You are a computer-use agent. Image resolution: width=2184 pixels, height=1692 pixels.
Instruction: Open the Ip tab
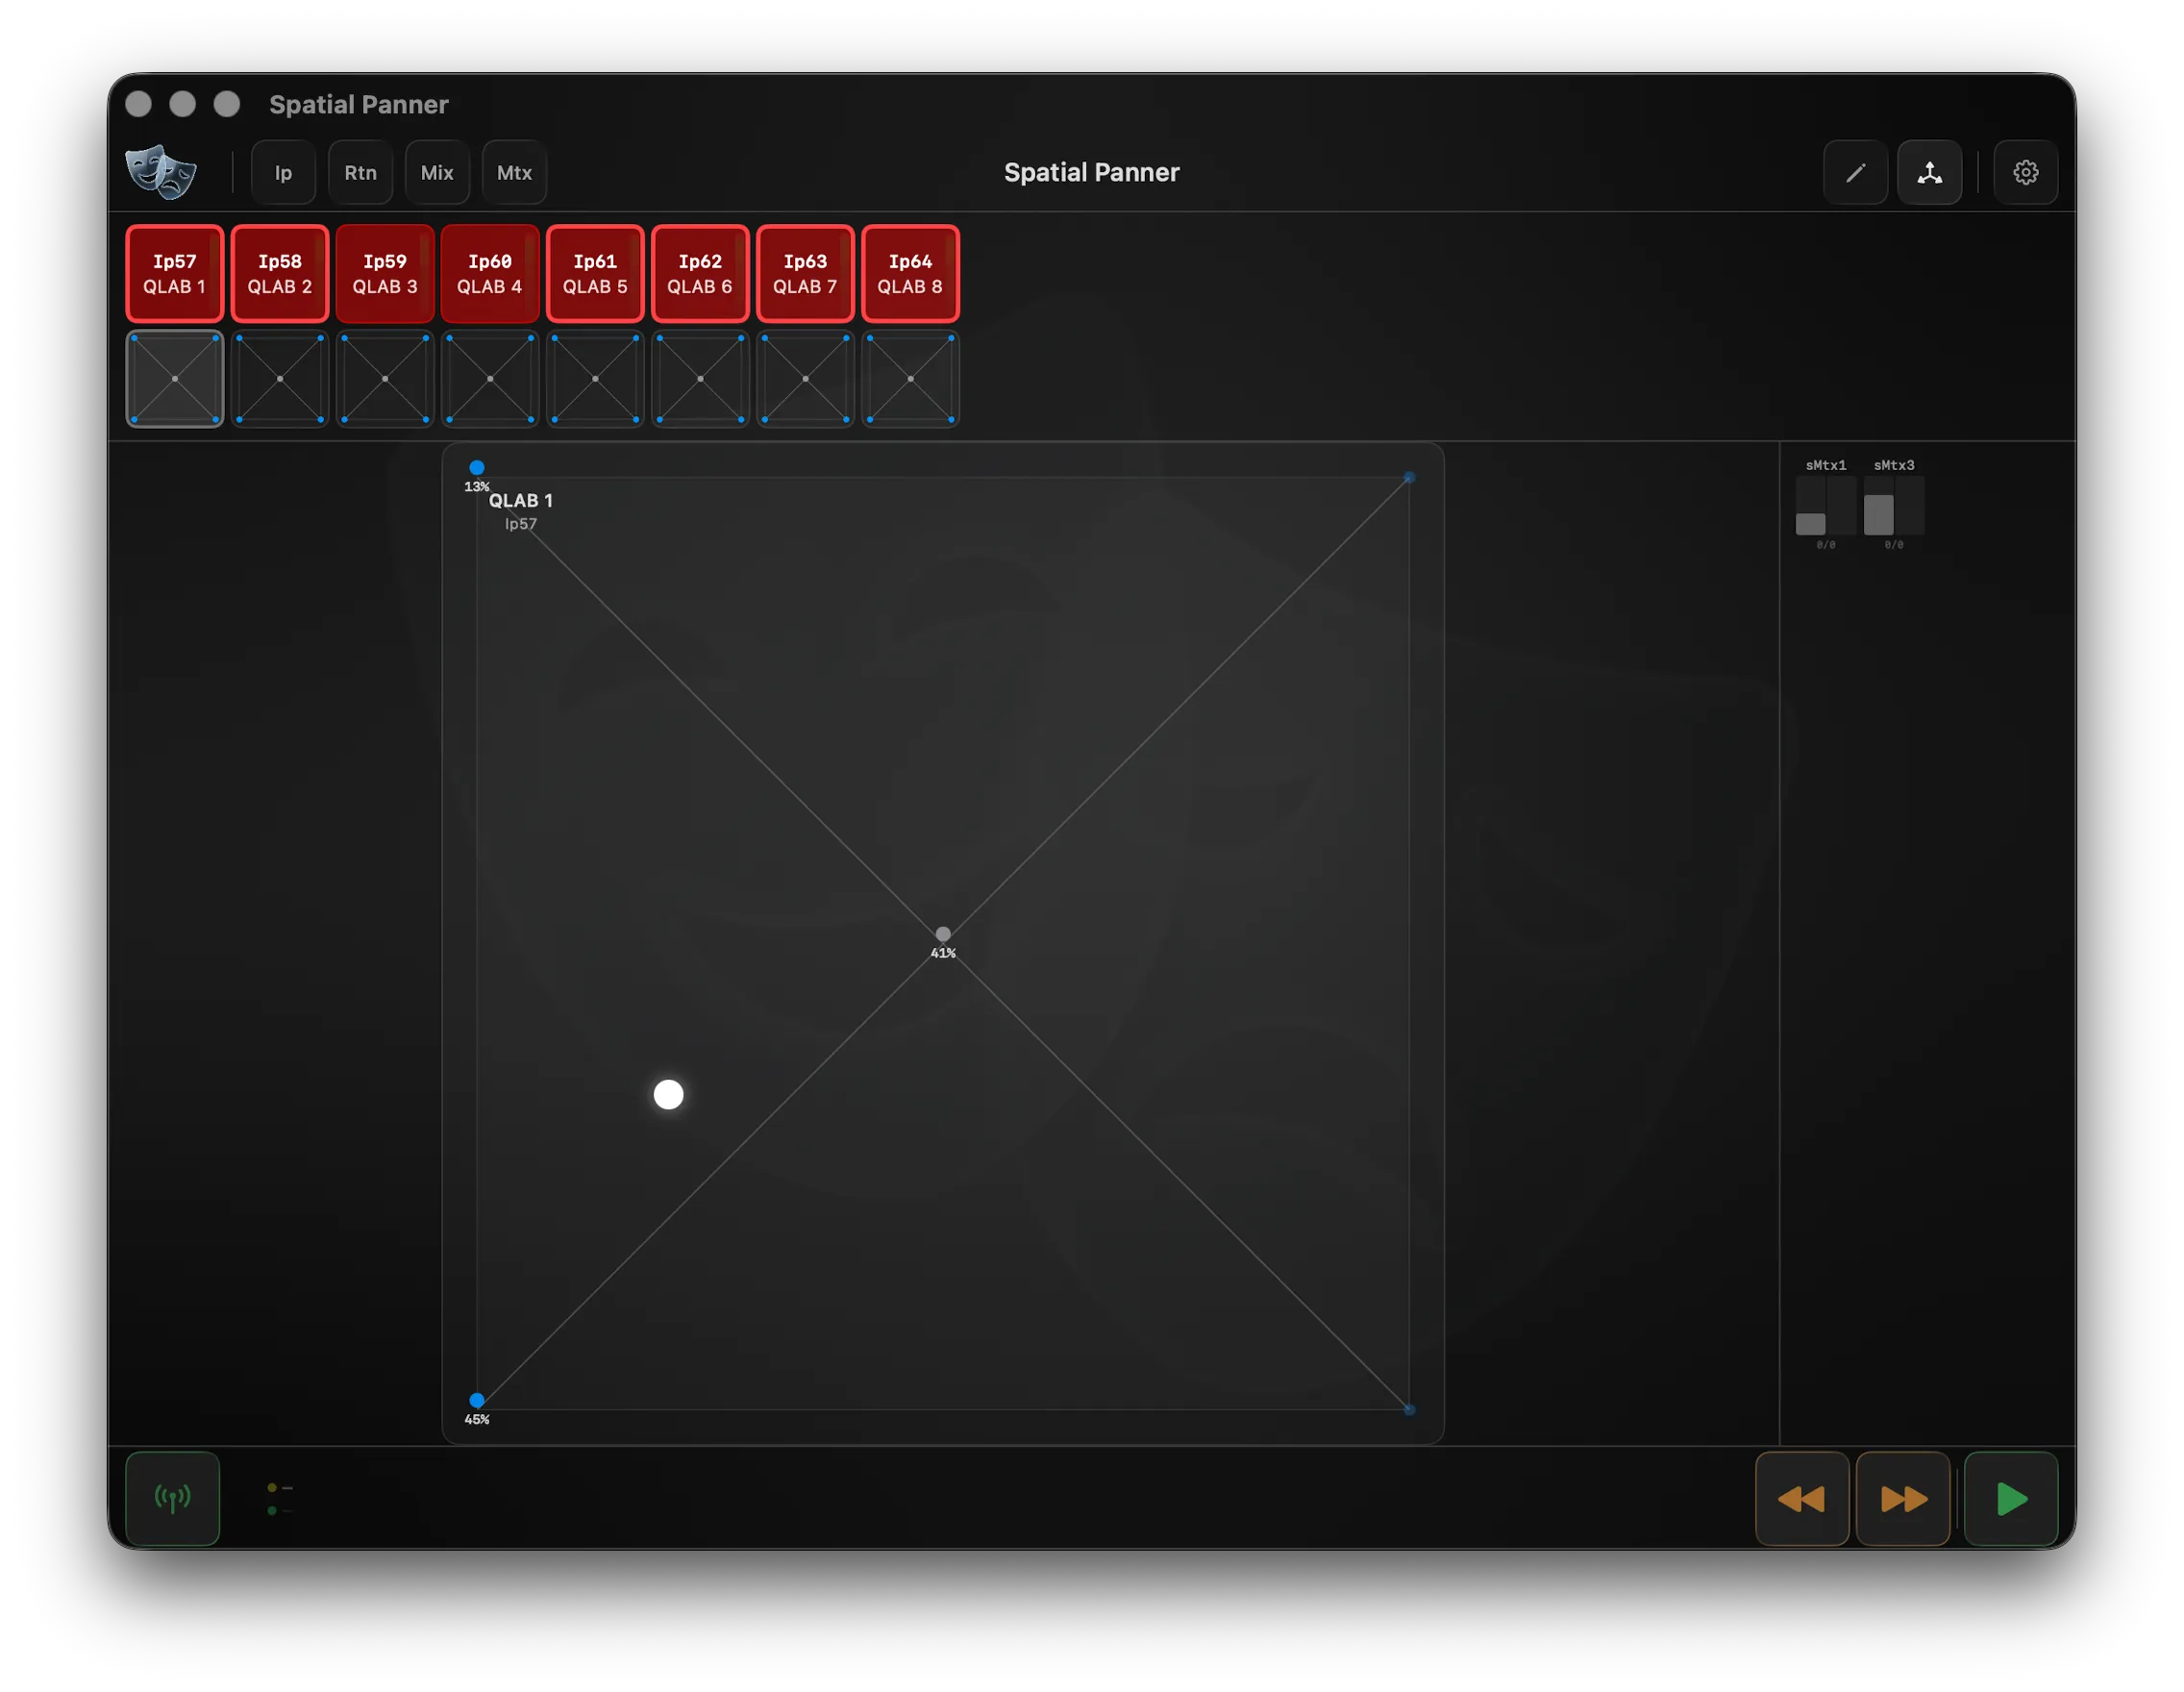point(283,172)
